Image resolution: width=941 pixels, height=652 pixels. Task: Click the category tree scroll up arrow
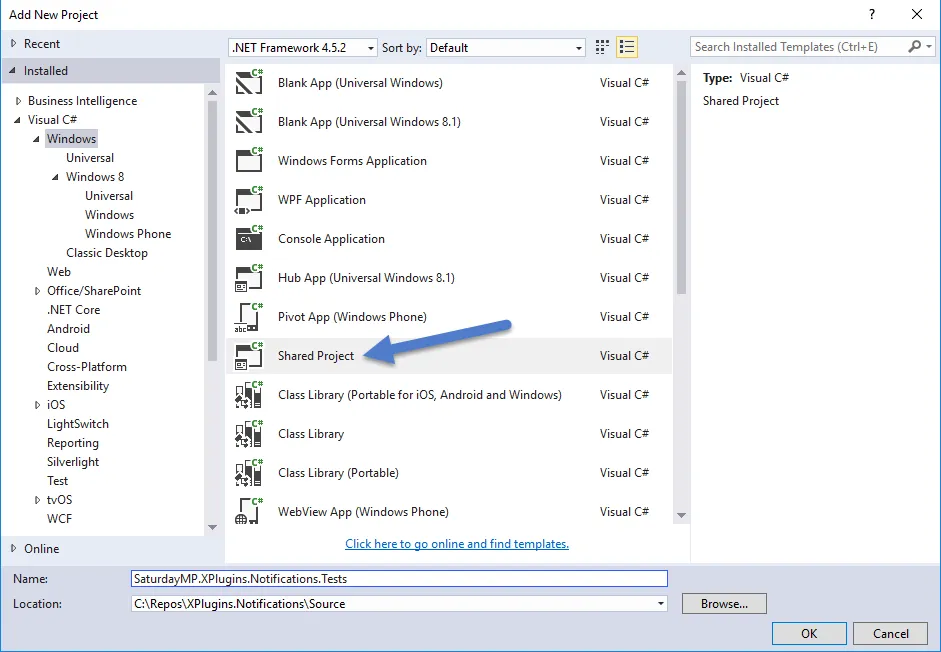[212, 92]
